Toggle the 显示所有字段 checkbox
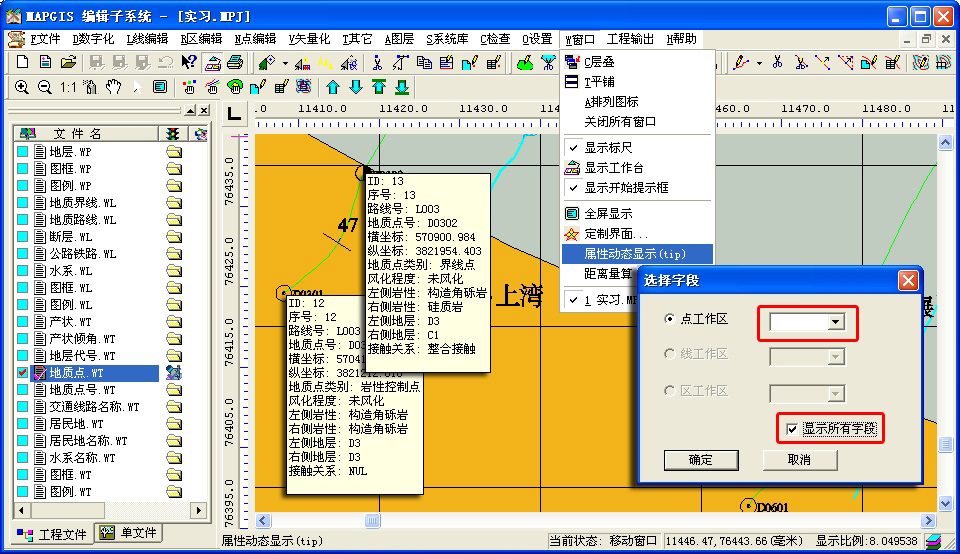This screenshot has height=554, width=960. click(x=792, y=429)
